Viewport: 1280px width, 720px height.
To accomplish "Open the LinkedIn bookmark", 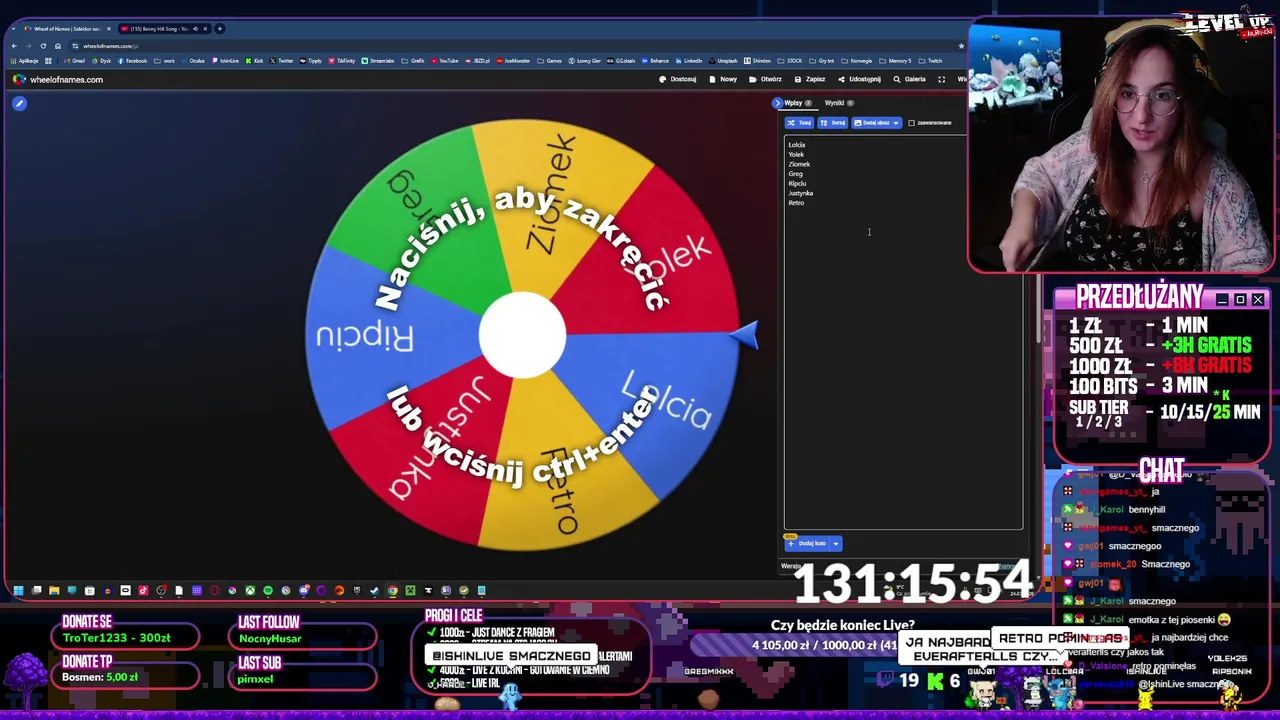I will [x=689, y=61].
